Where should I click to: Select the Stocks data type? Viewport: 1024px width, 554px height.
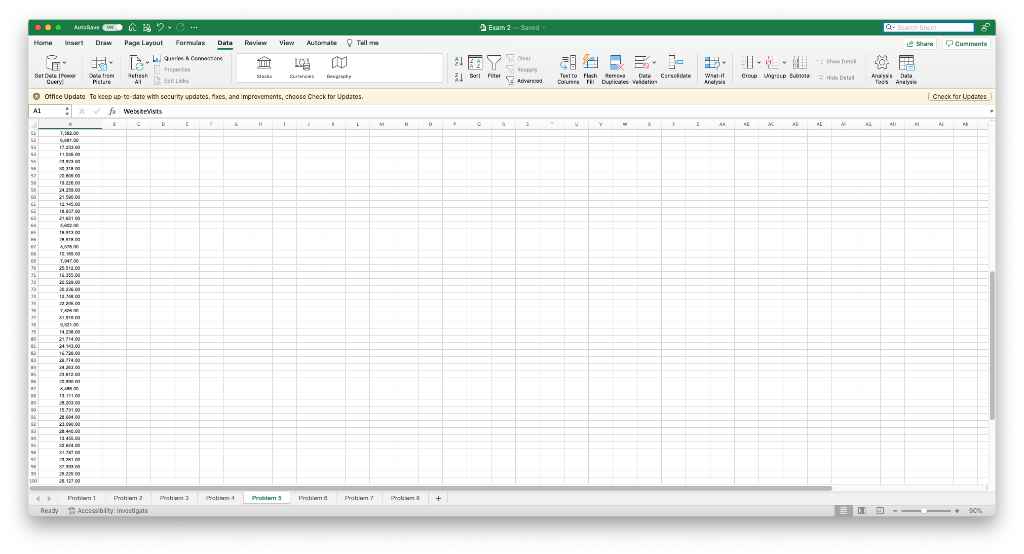tap(264, 67)
